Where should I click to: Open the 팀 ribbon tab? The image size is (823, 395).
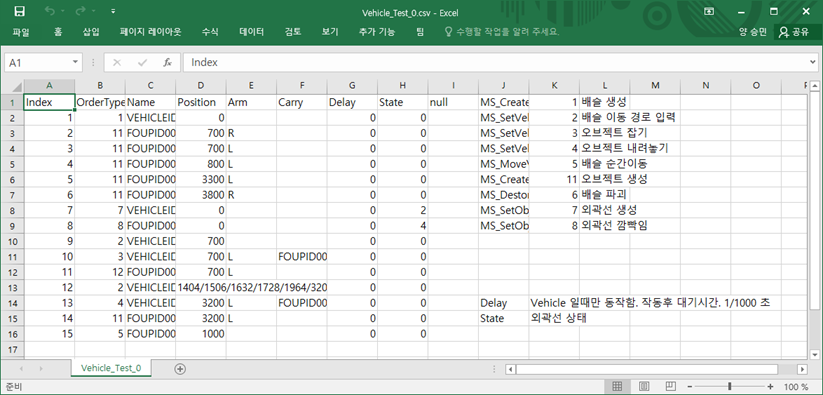pyautogui.click(x=420, y=32)
